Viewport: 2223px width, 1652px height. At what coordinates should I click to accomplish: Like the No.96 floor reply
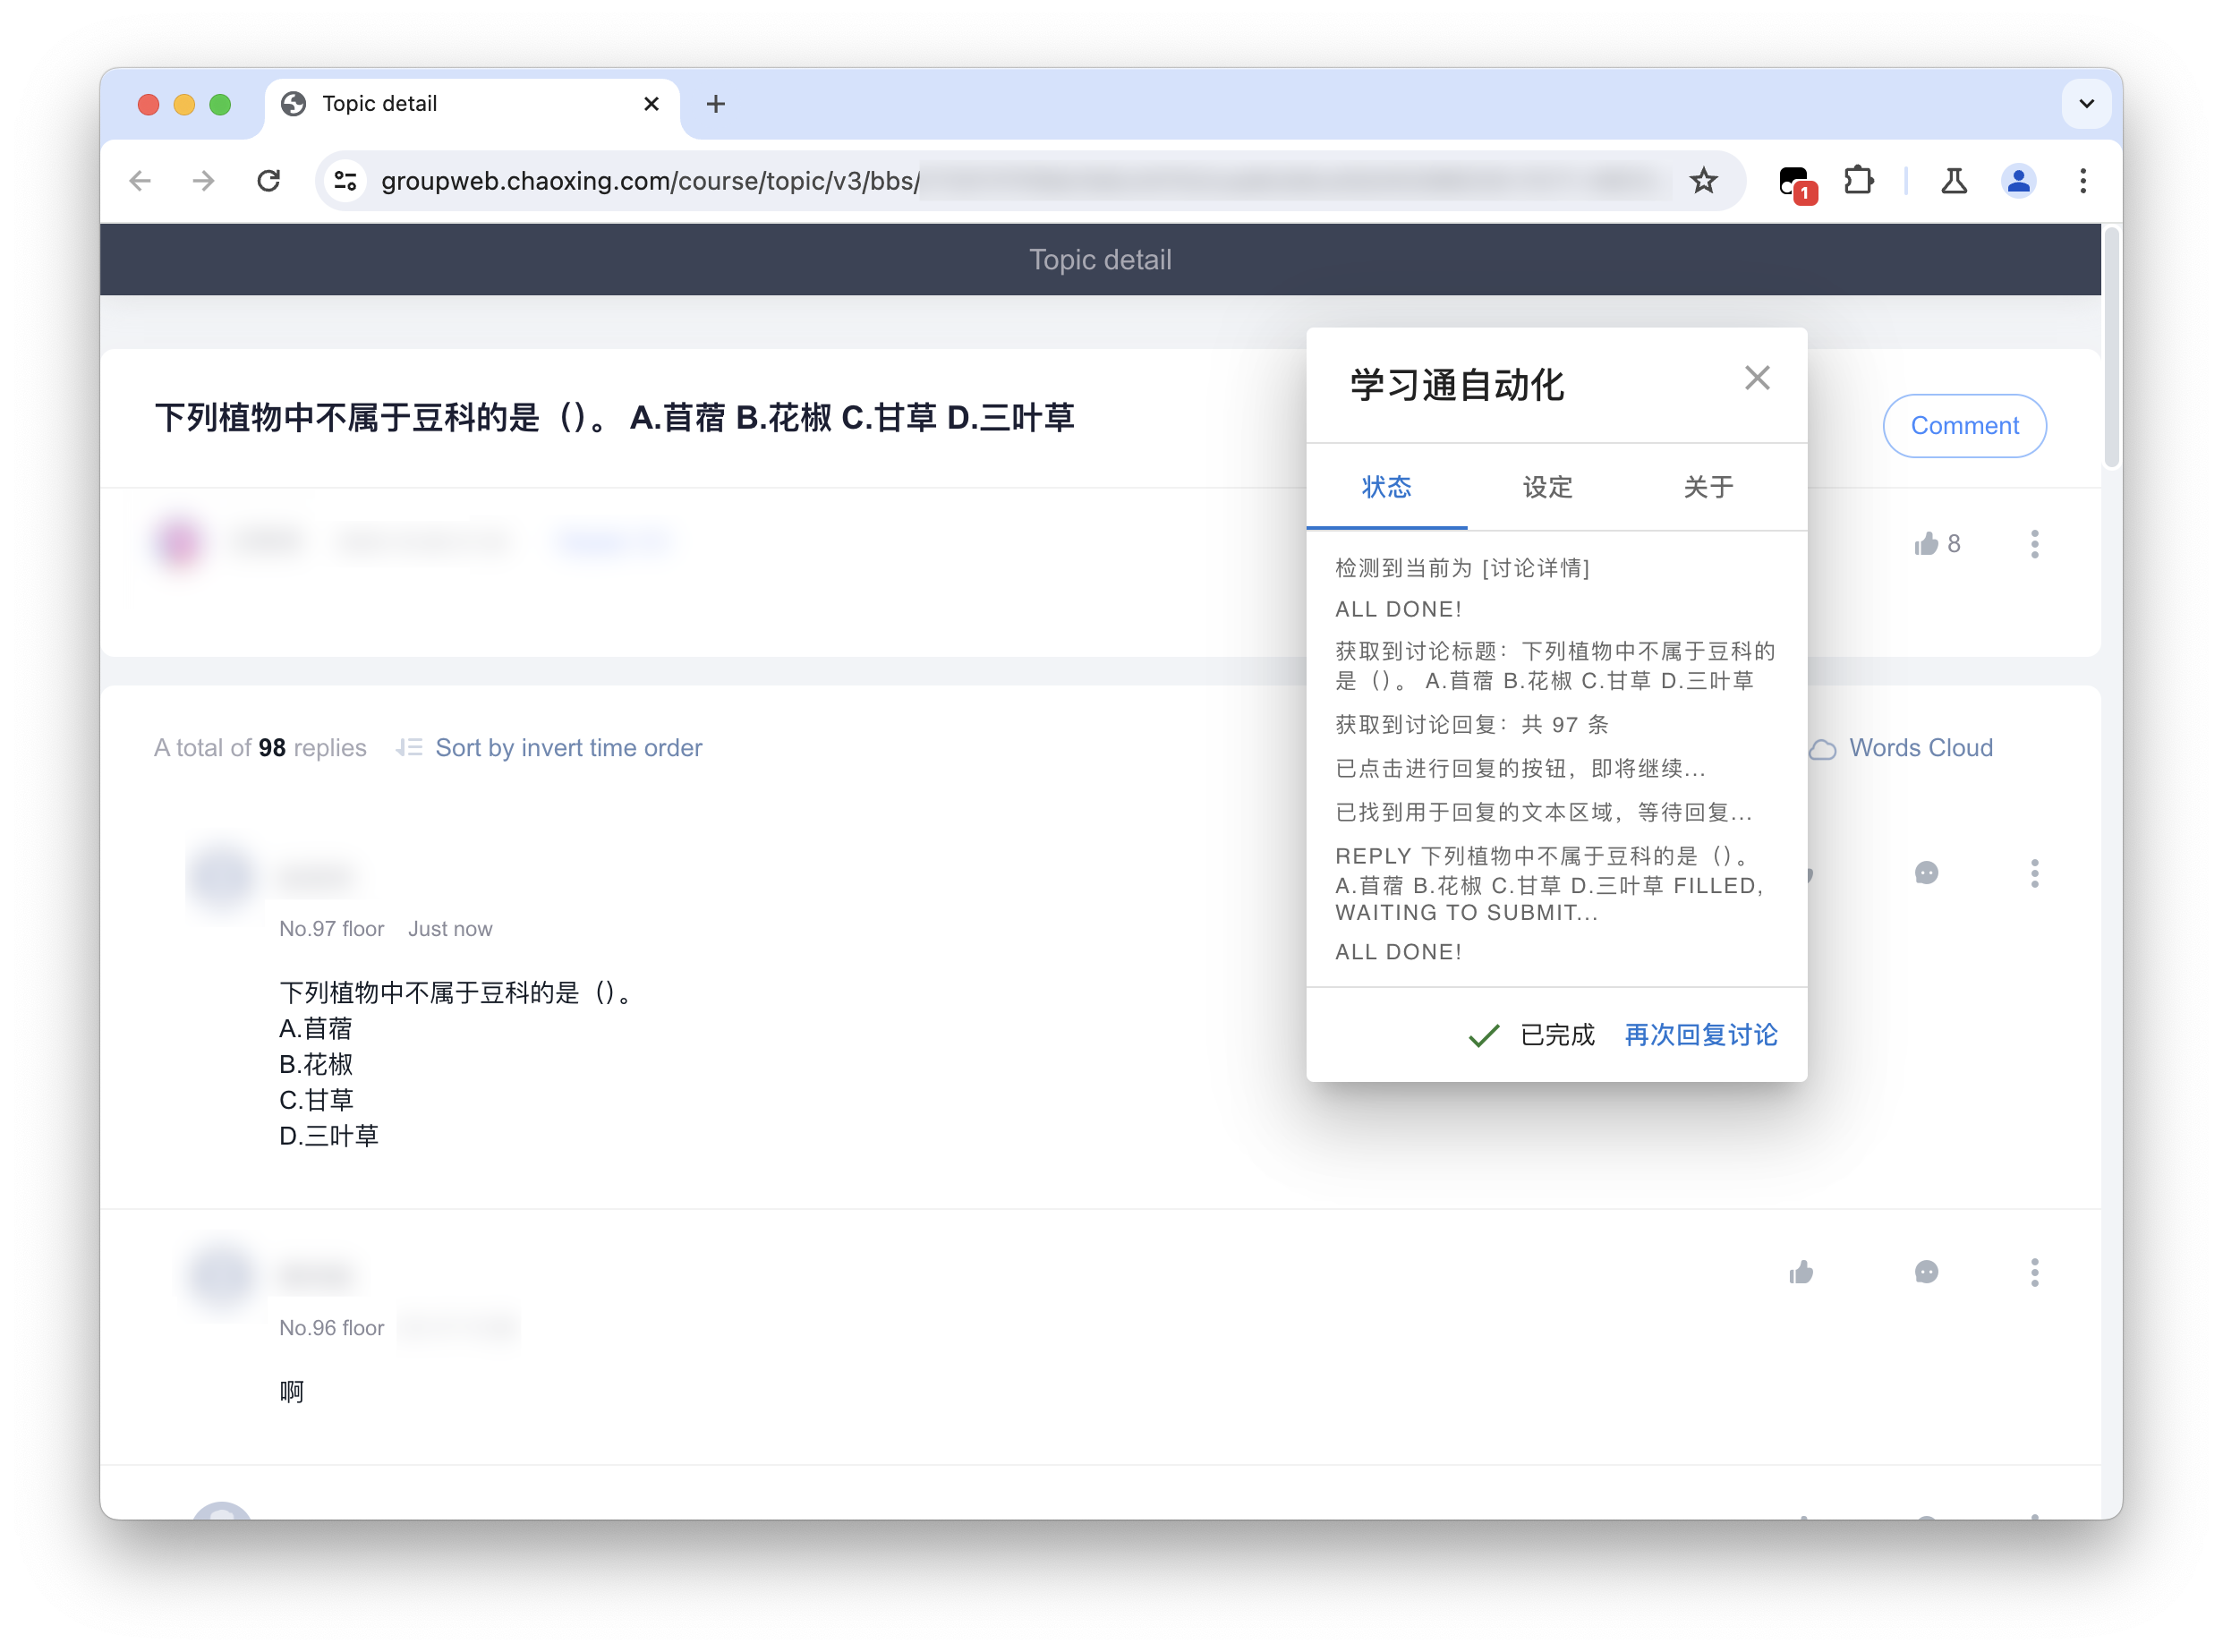(x=1801, y=1272)
